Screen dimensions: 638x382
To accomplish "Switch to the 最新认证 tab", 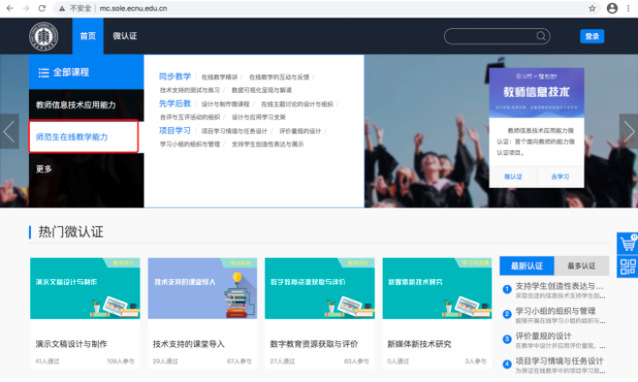I will point(527,266).
